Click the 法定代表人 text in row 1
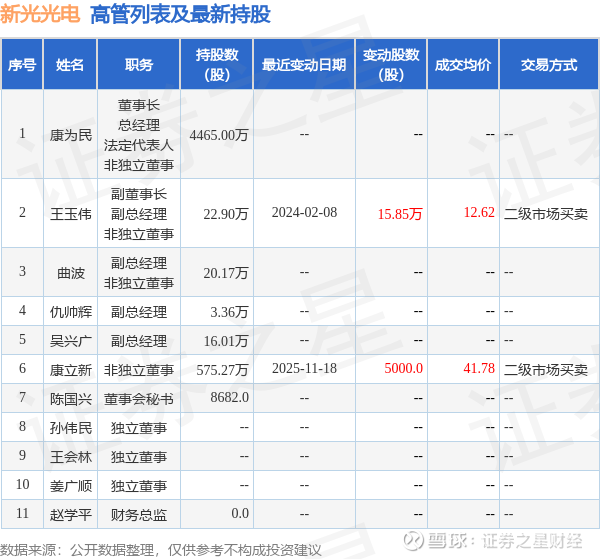 pyautogui.click(x=139, y=145)
